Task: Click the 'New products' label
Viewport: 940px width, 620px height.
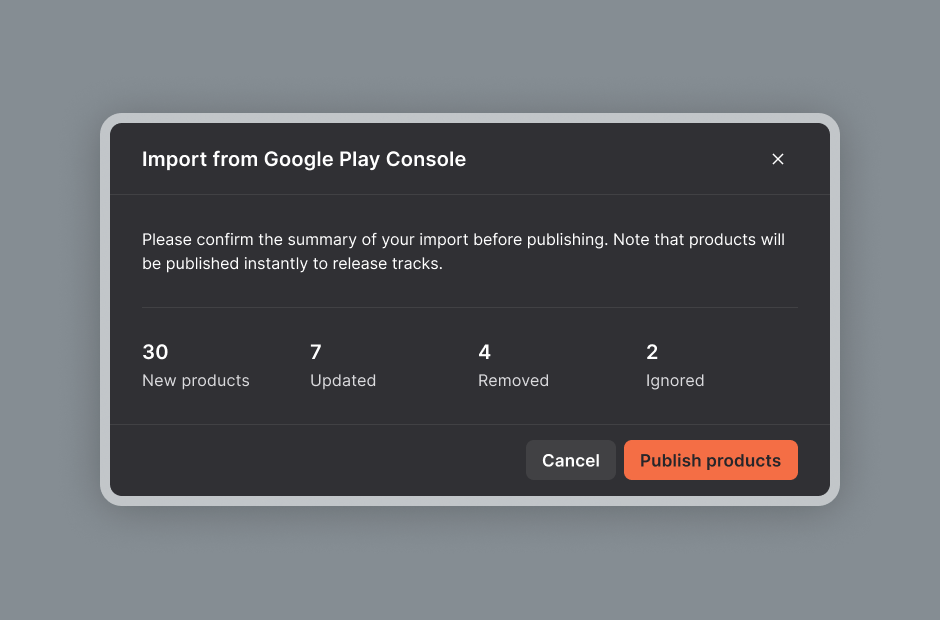Action: click(195, 381)
